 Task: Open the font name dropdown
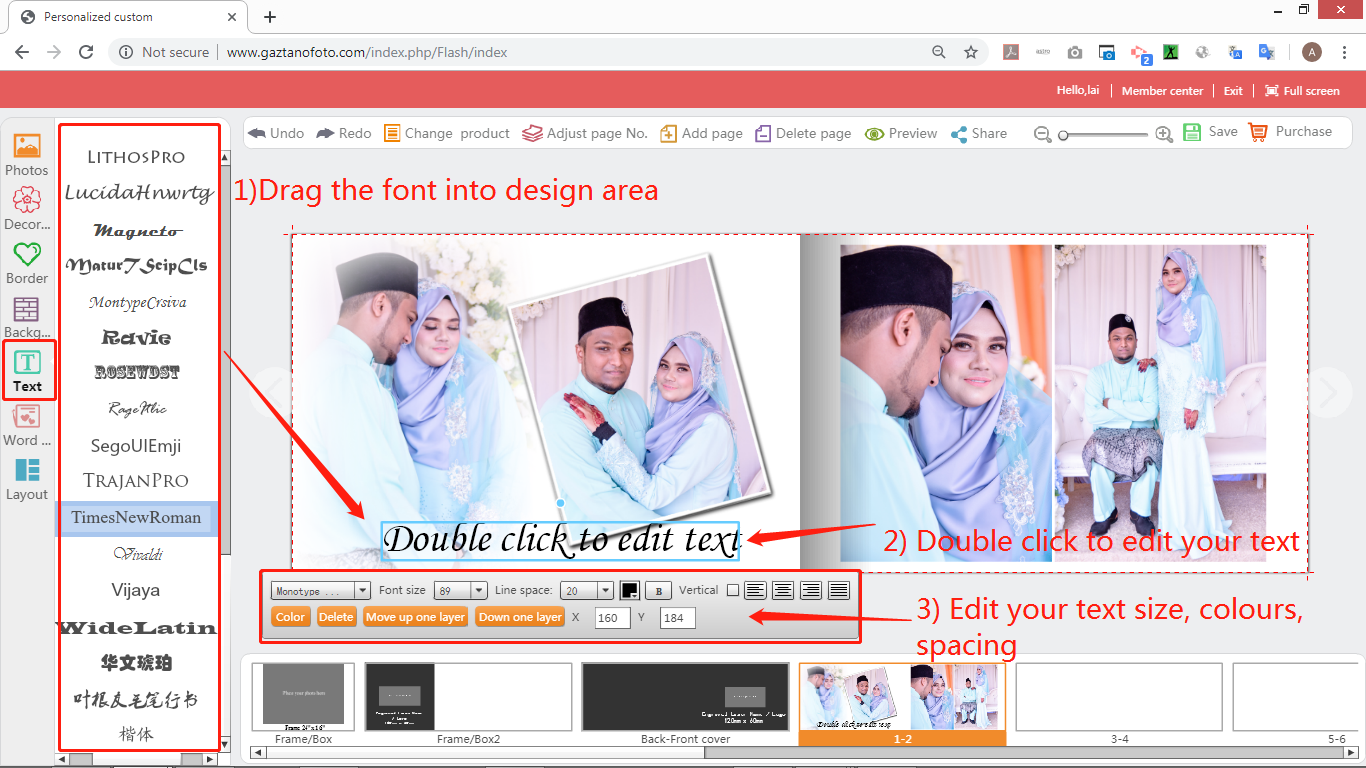coord(321,591)
